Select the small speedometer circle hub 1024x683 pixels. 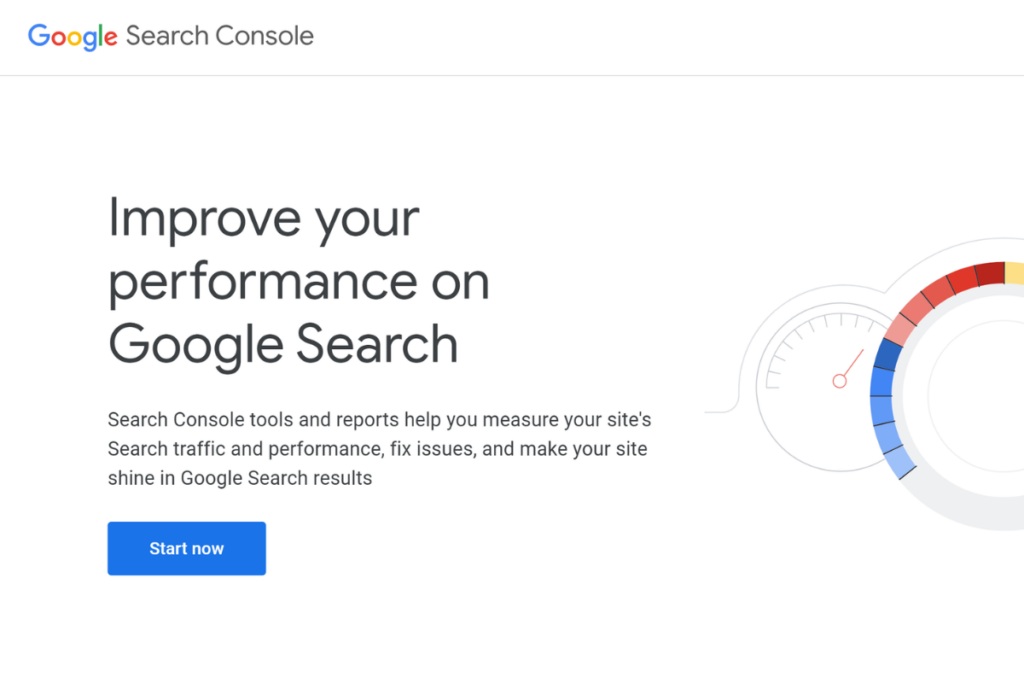840,380
